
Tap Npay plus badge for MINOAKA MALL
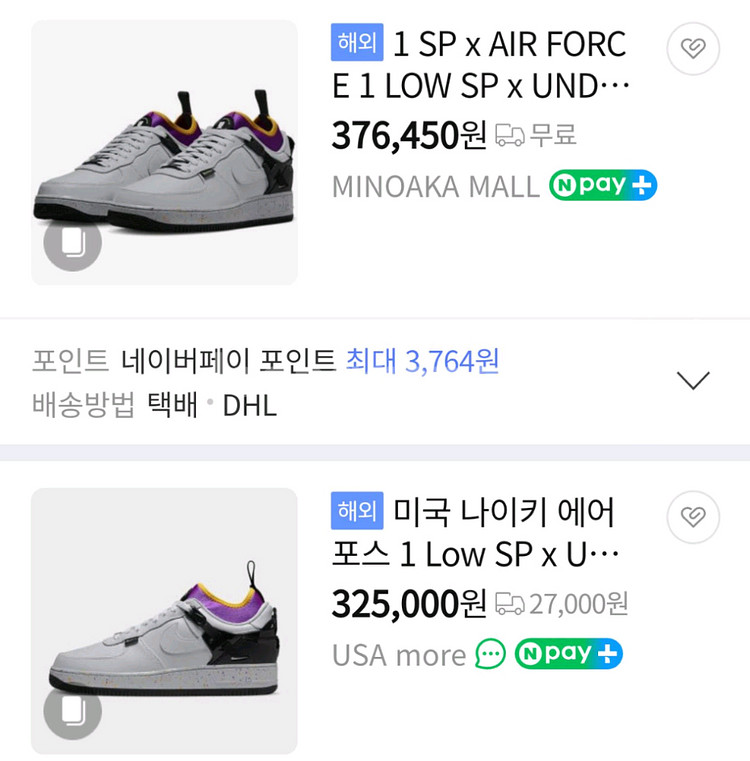(602, 185)
